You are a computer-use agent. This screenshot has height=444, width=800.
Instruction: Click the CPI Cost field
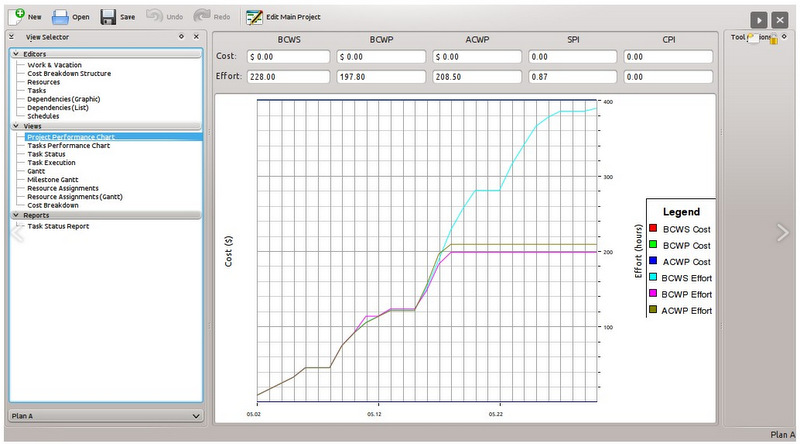(x=668, y=57)
